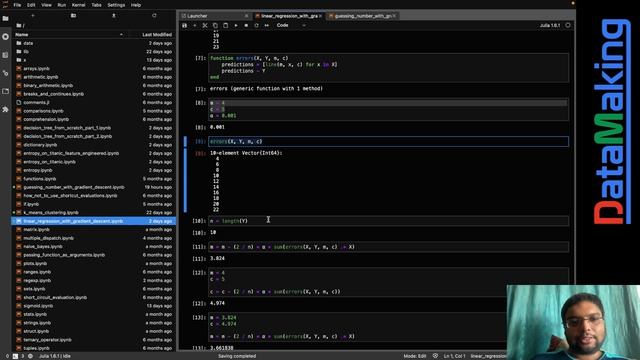This screenshot has height=360, width=640.
Task: Restart the kernel icon
Action: pyautogui.click(x=256, y=25)
